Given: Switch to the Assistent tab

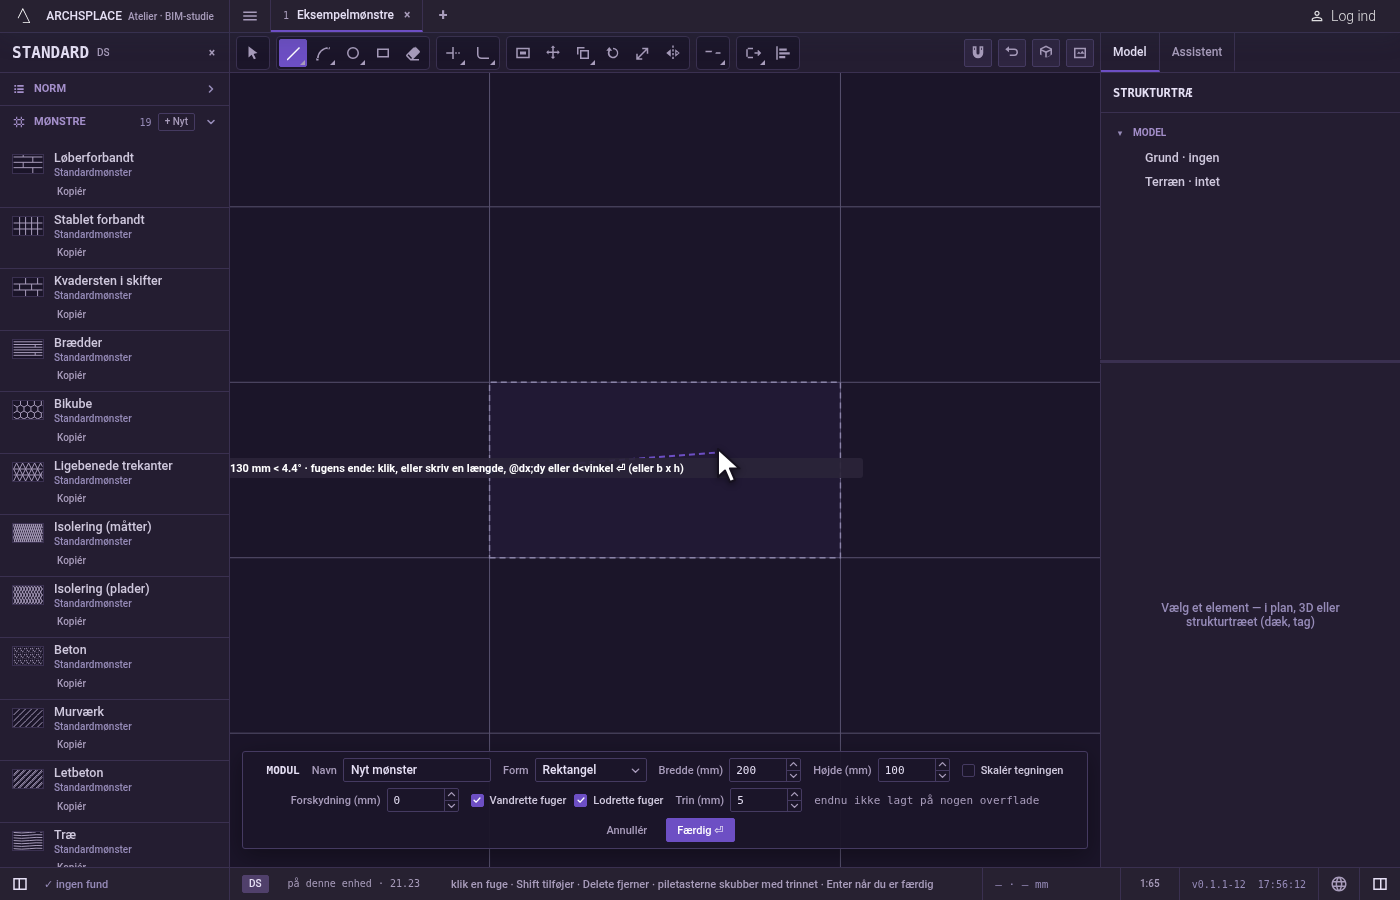Looking at the screenshot, I should [1197, 52].
